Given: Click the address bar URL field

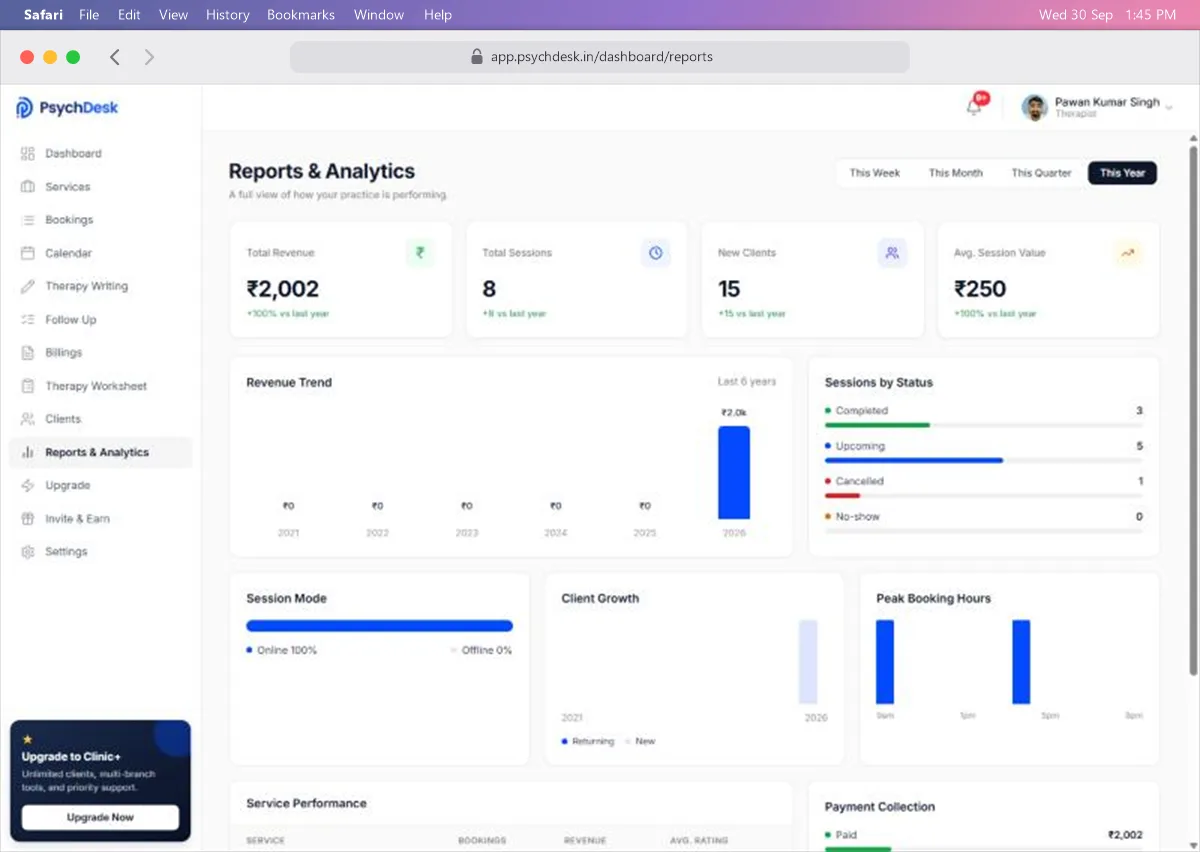Looking at the screenshot, I should (600, 57).
